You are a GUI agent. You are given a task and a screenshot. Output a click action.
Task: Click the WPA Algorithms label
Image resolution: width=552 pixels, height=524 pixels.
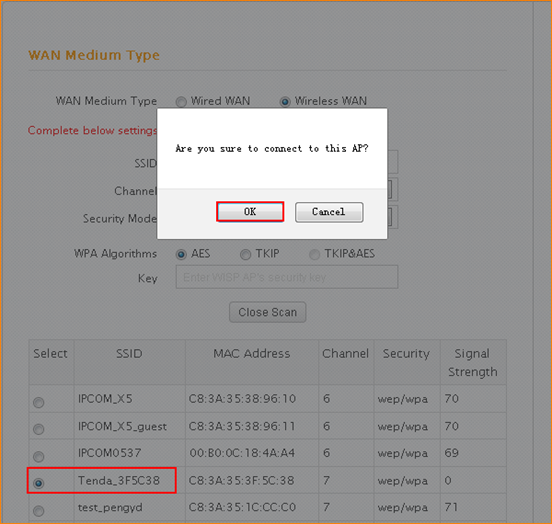coord(115,254)
